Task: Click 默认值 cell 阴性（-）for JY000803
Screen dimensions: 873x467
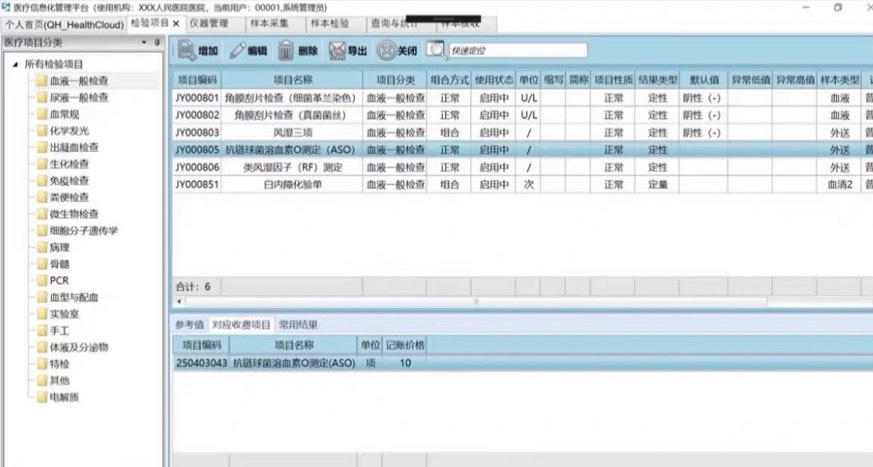Action: coord(702,132)
